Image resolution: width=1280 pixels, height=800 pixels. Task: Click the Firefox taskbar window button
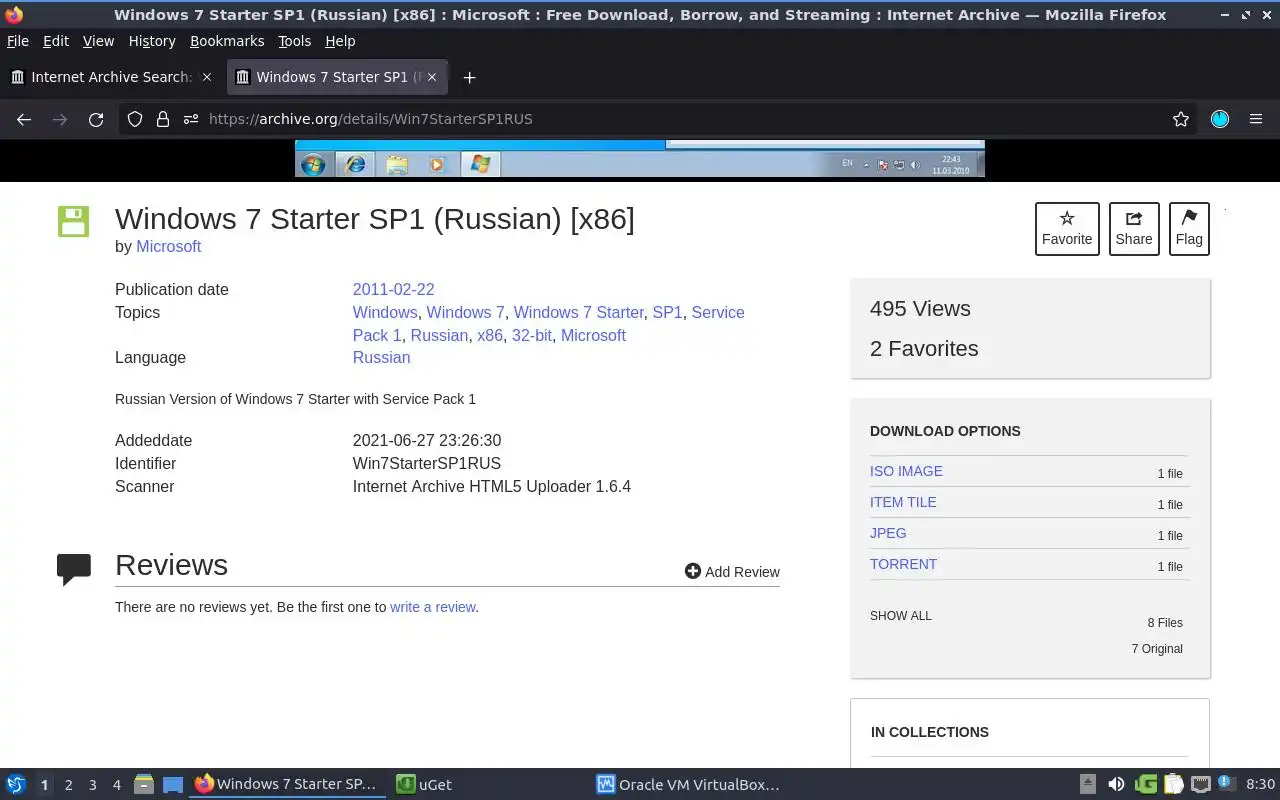pyautogui.click(x=286, y=784)
